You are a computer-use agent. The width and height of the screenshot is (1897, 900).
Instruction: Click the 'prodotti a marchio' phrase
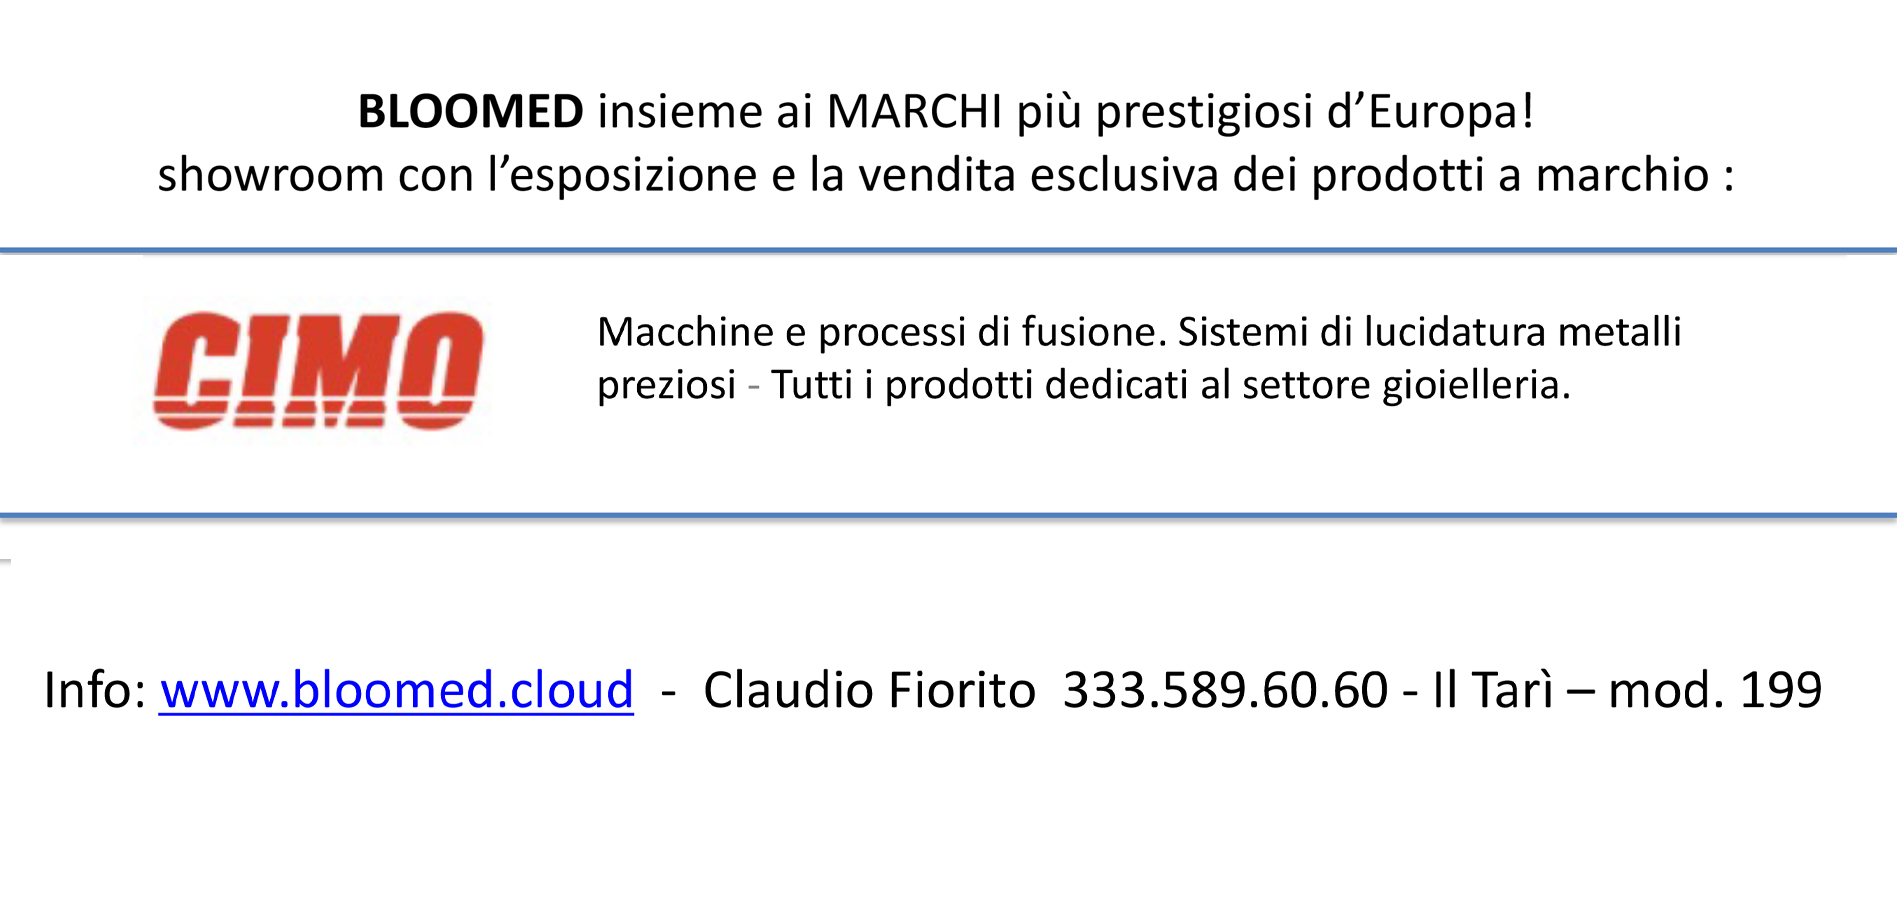(1510, 175)
